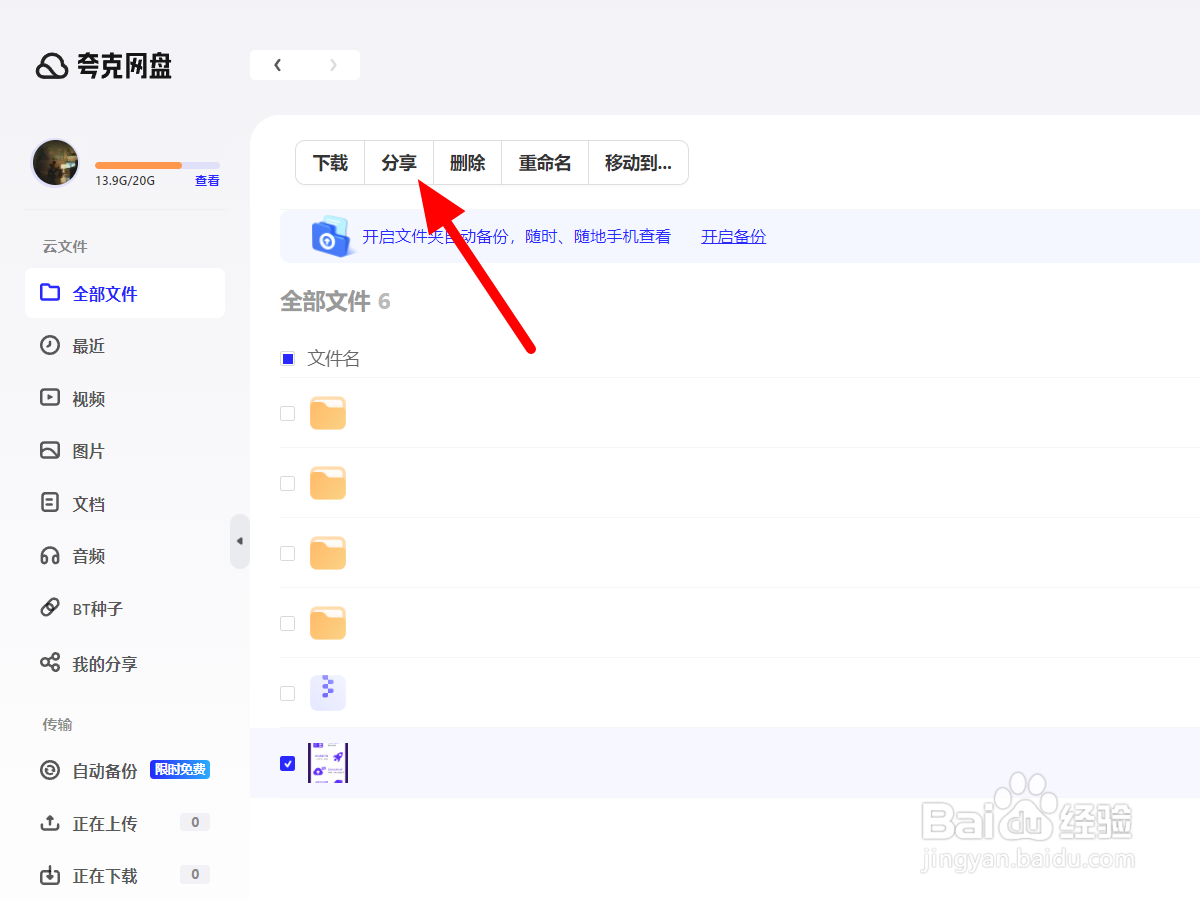This screenshot has width=1200, height=900.
Task: Open the second folder in the list
Action: pos(328,483)
